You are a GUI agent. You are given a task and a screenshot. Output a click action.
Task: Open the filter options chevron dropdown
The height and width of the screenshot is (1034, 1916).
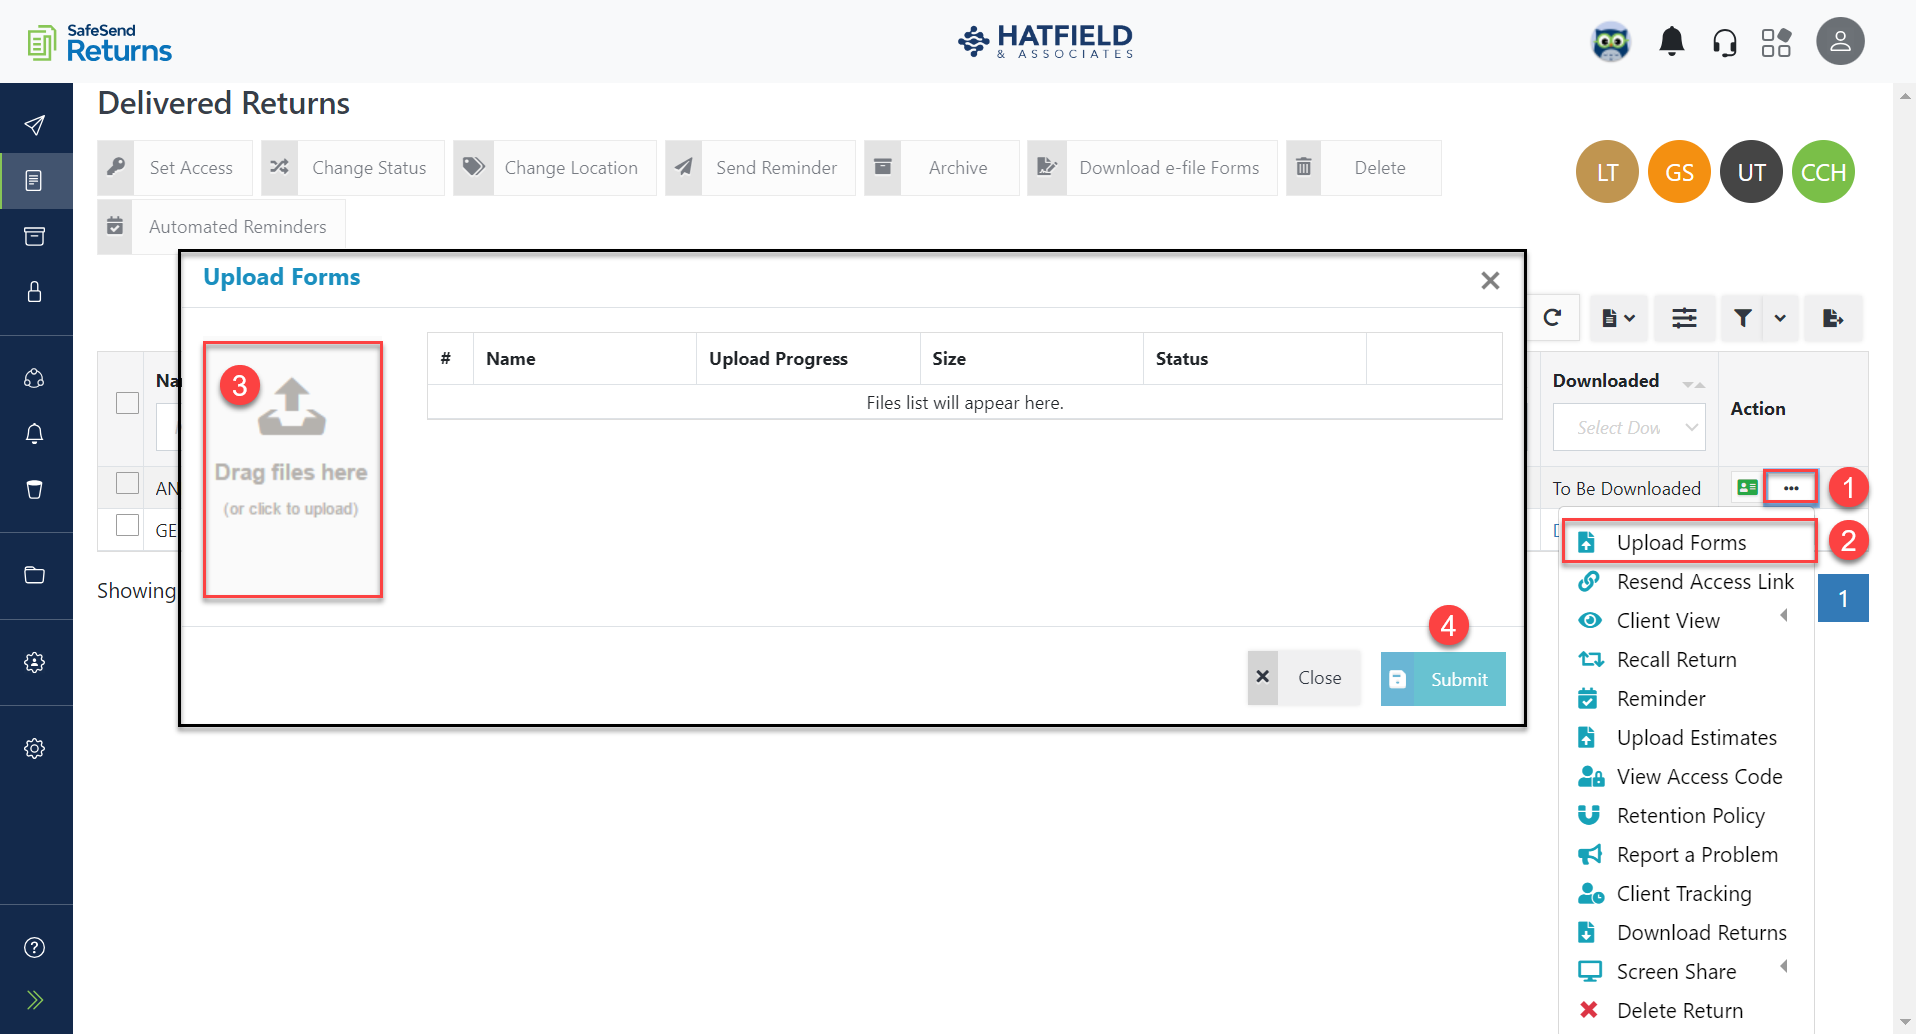1781,318
